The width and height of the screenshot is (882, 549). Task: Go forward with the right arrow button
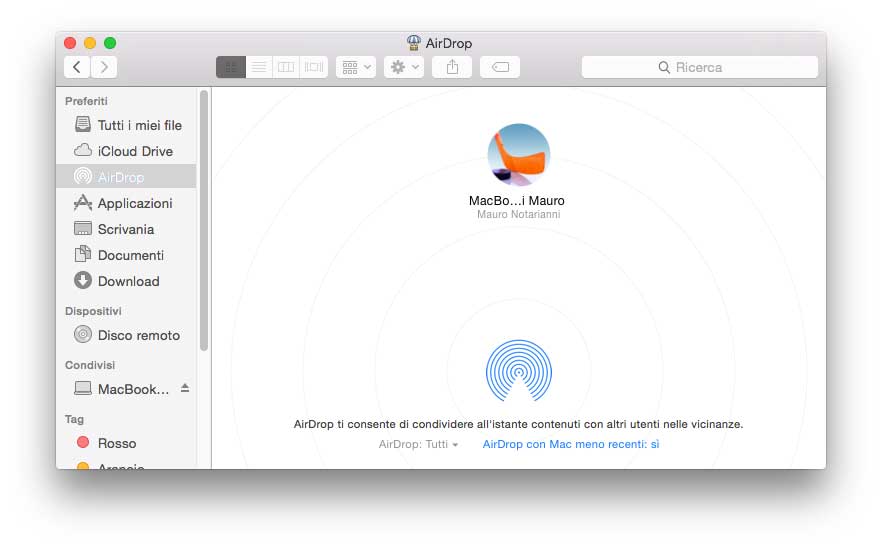[104, 68]
